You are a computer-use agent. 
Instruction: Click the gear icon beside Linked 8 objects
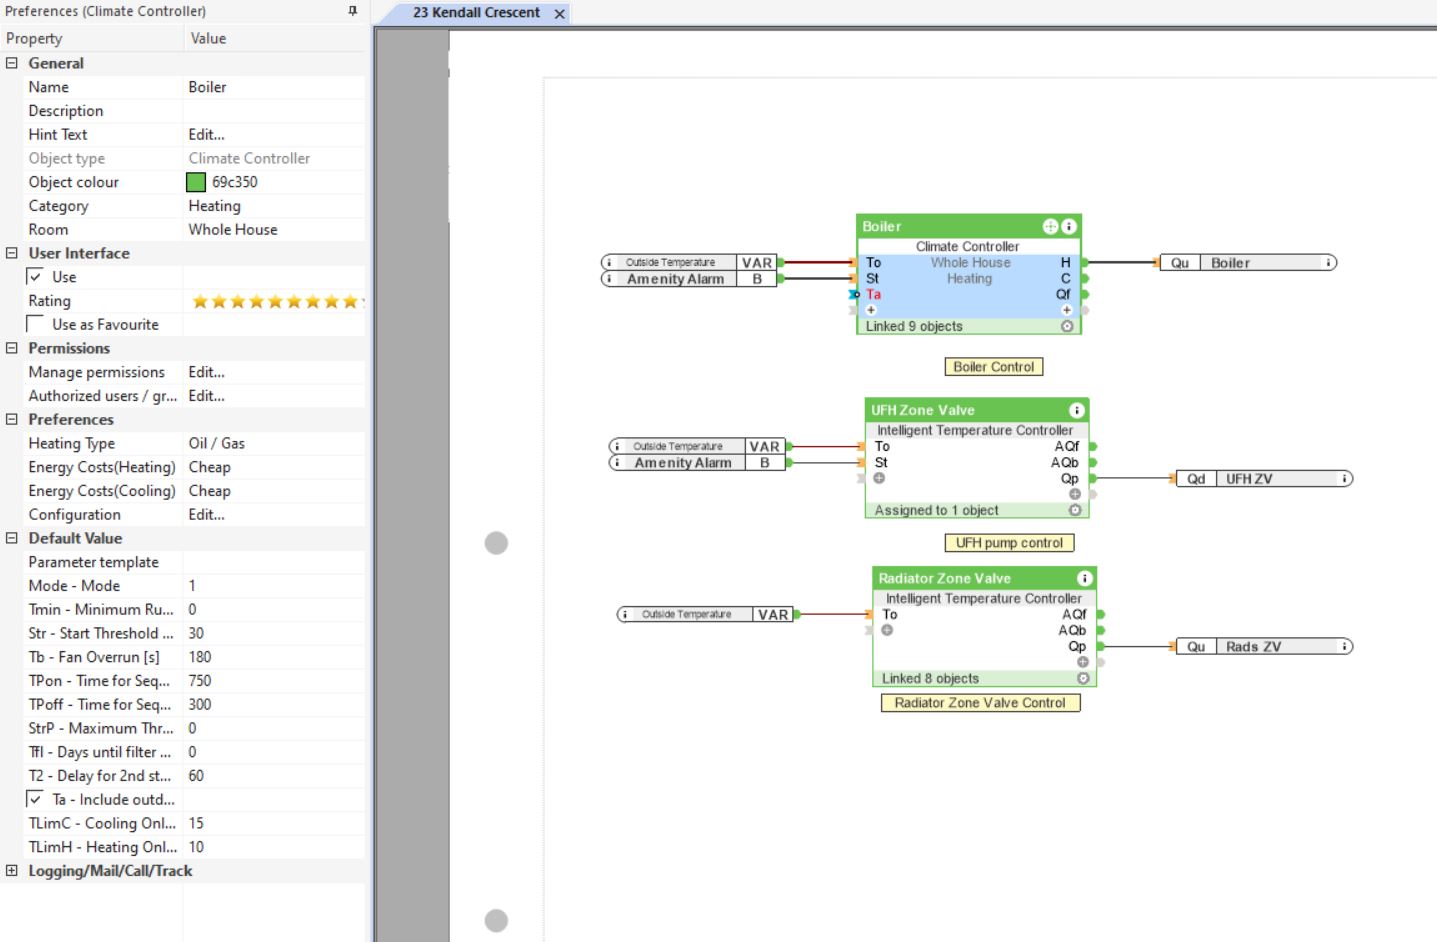[x=1083, y=679]
